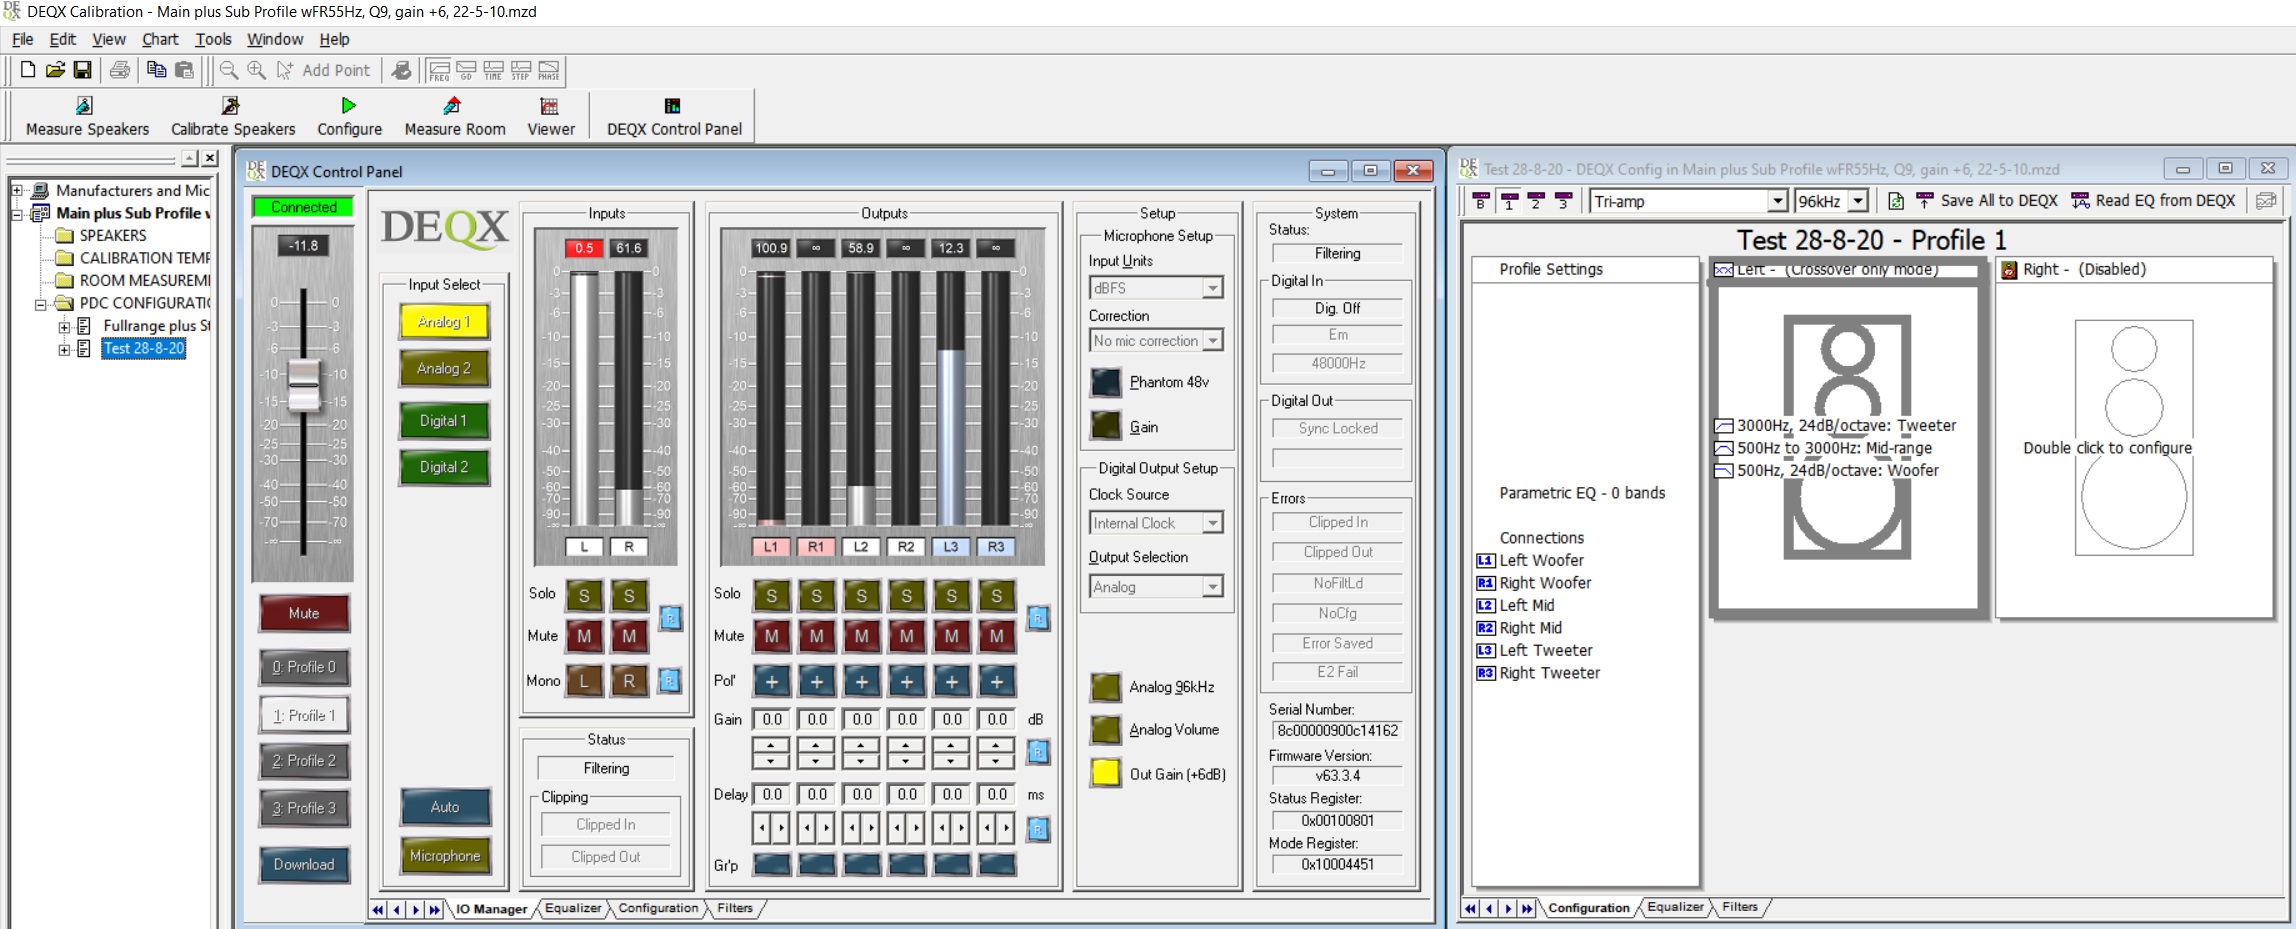Click the Paste toolbar icon
The height and width of the screenshot is (929, 2296).
(184, 70)
